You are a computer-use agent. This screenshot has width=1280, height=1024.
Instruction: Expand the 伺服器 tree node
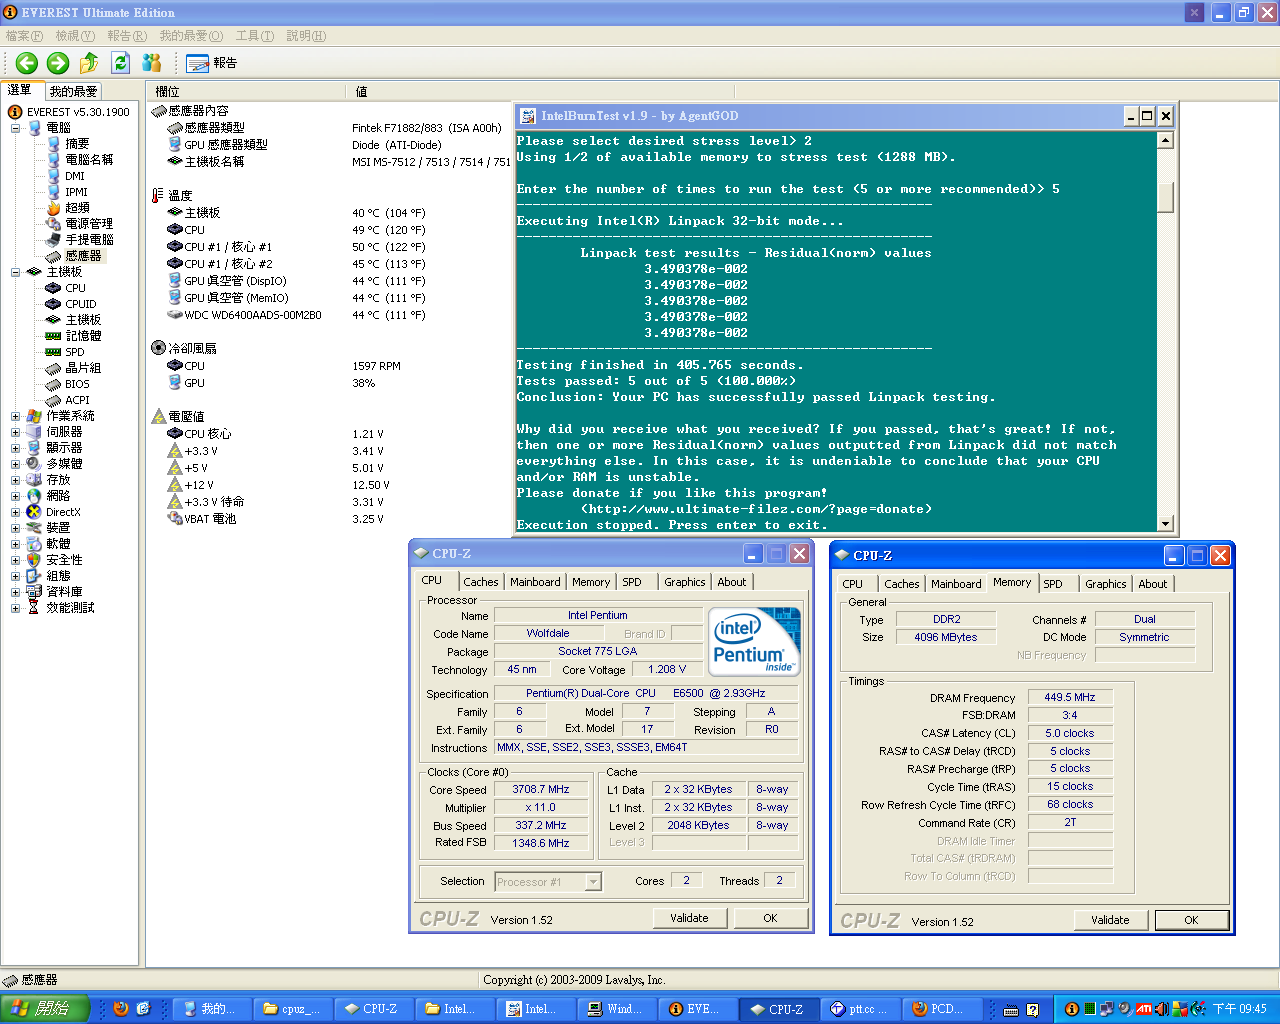pyautogui.click(x=15, y=432)
